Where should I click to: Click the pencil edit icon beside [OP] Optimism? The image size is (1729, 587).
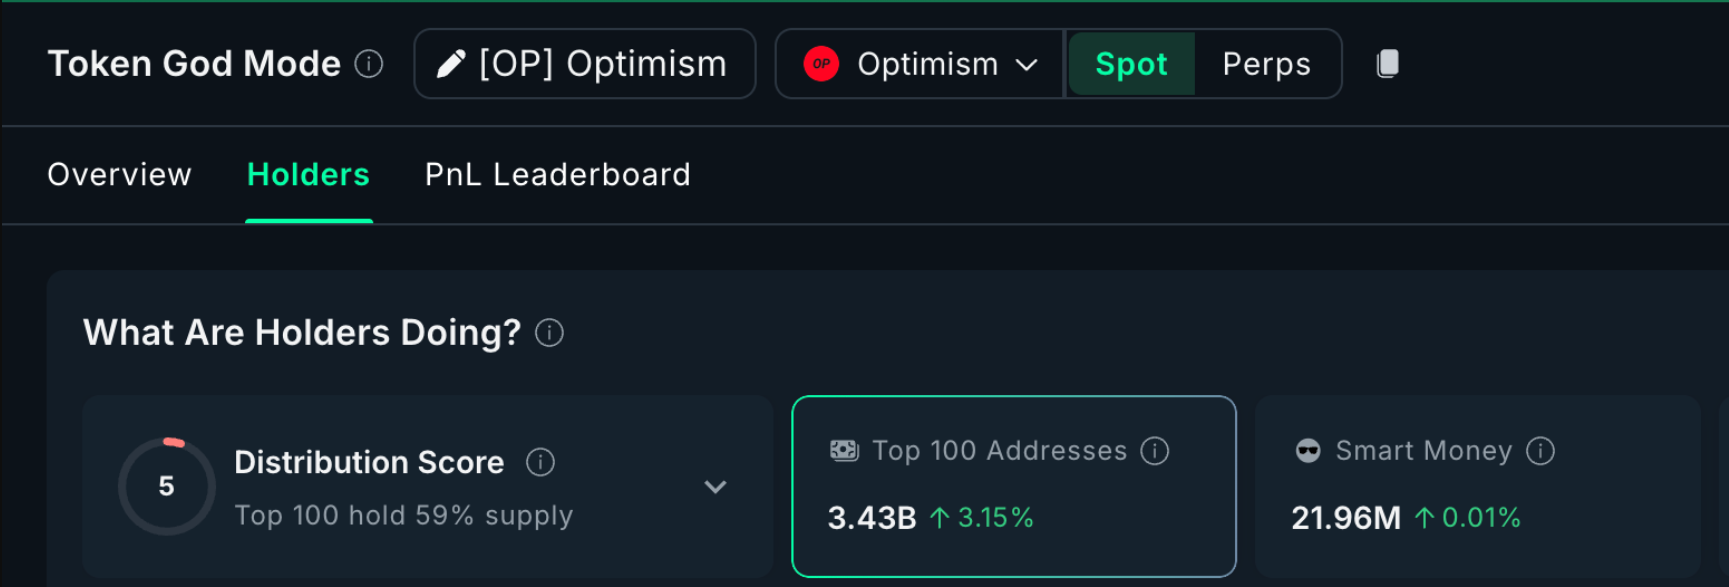[454, 63]
